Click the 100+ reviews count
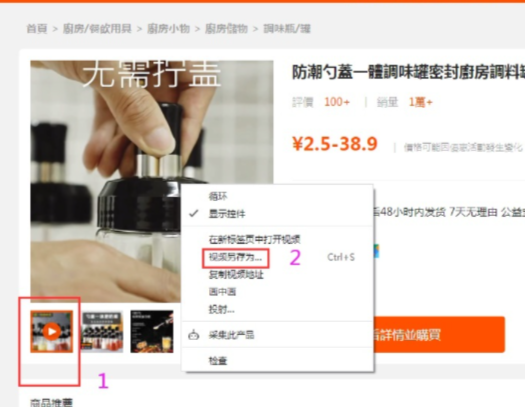The image size is (525, 407). coord(337,102)
